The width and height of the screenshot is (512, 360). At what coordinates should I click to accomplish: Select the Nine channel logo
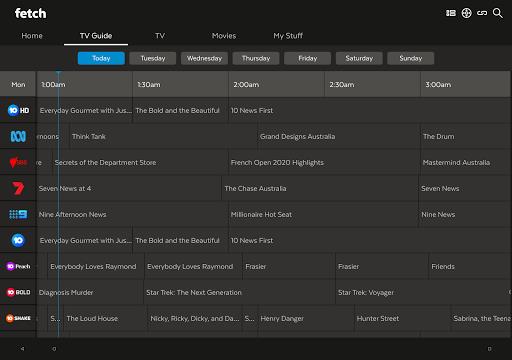(x=18, y=214)
